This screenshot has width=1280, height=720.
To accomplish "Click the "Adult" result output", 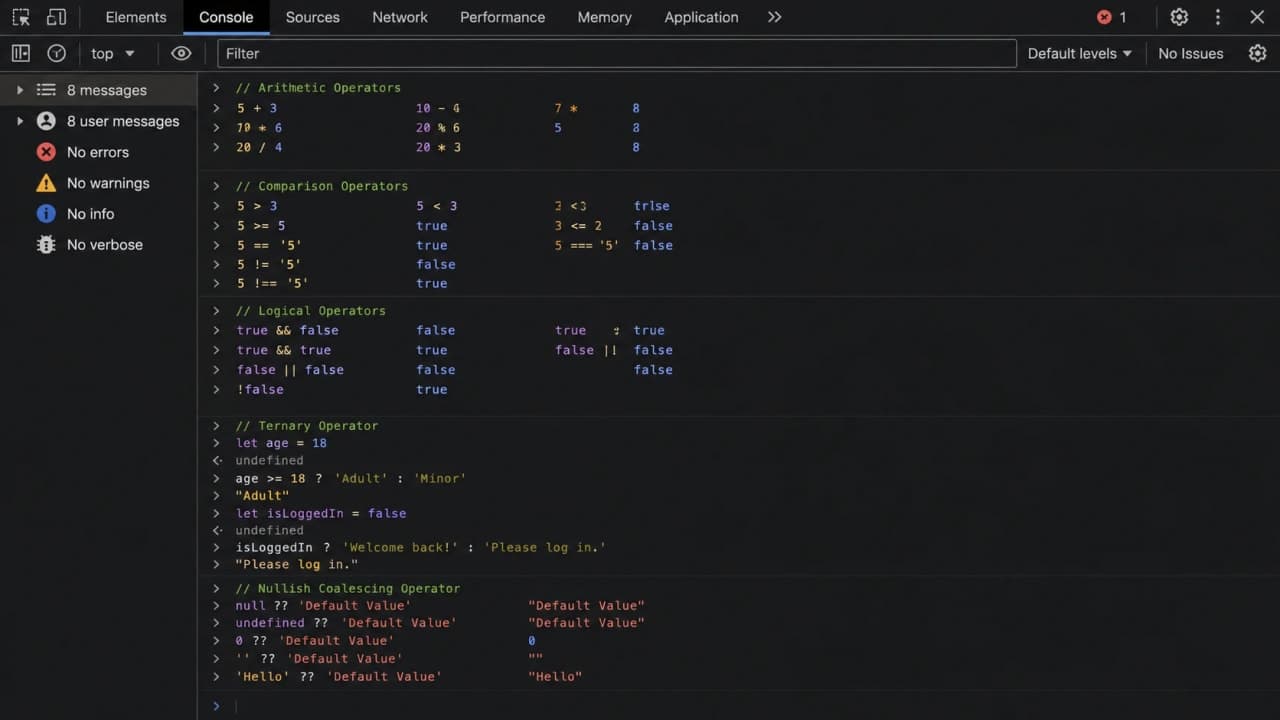I will [262, 496].
